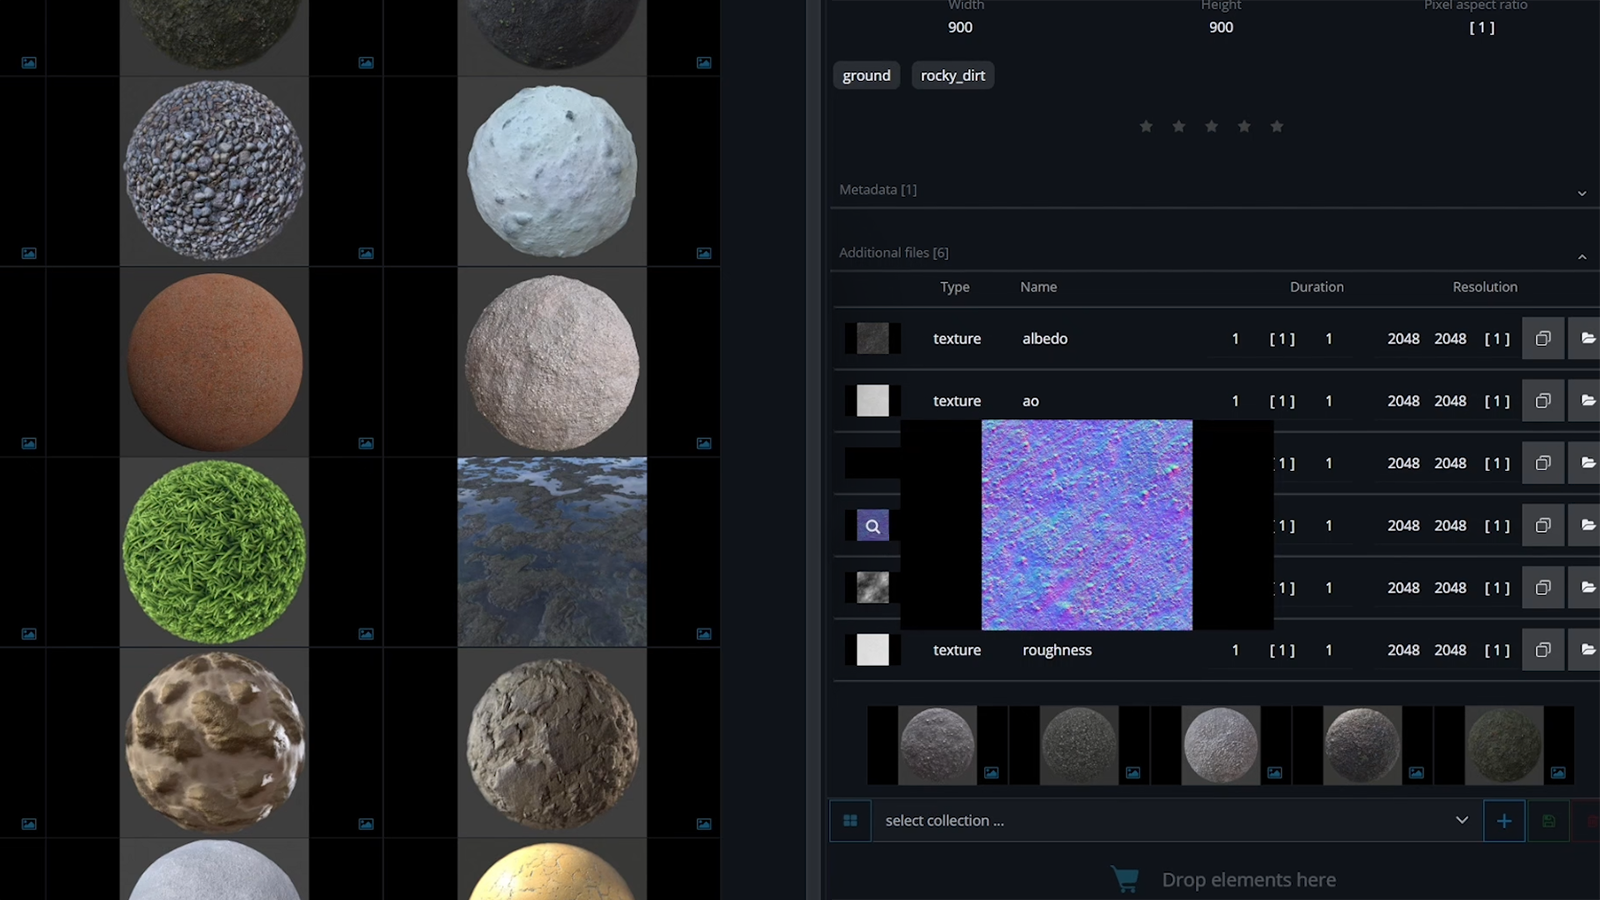Click the shopping cart icon in the drop area
This screenshot has width=1600, height=900.
coord(1125,879)
